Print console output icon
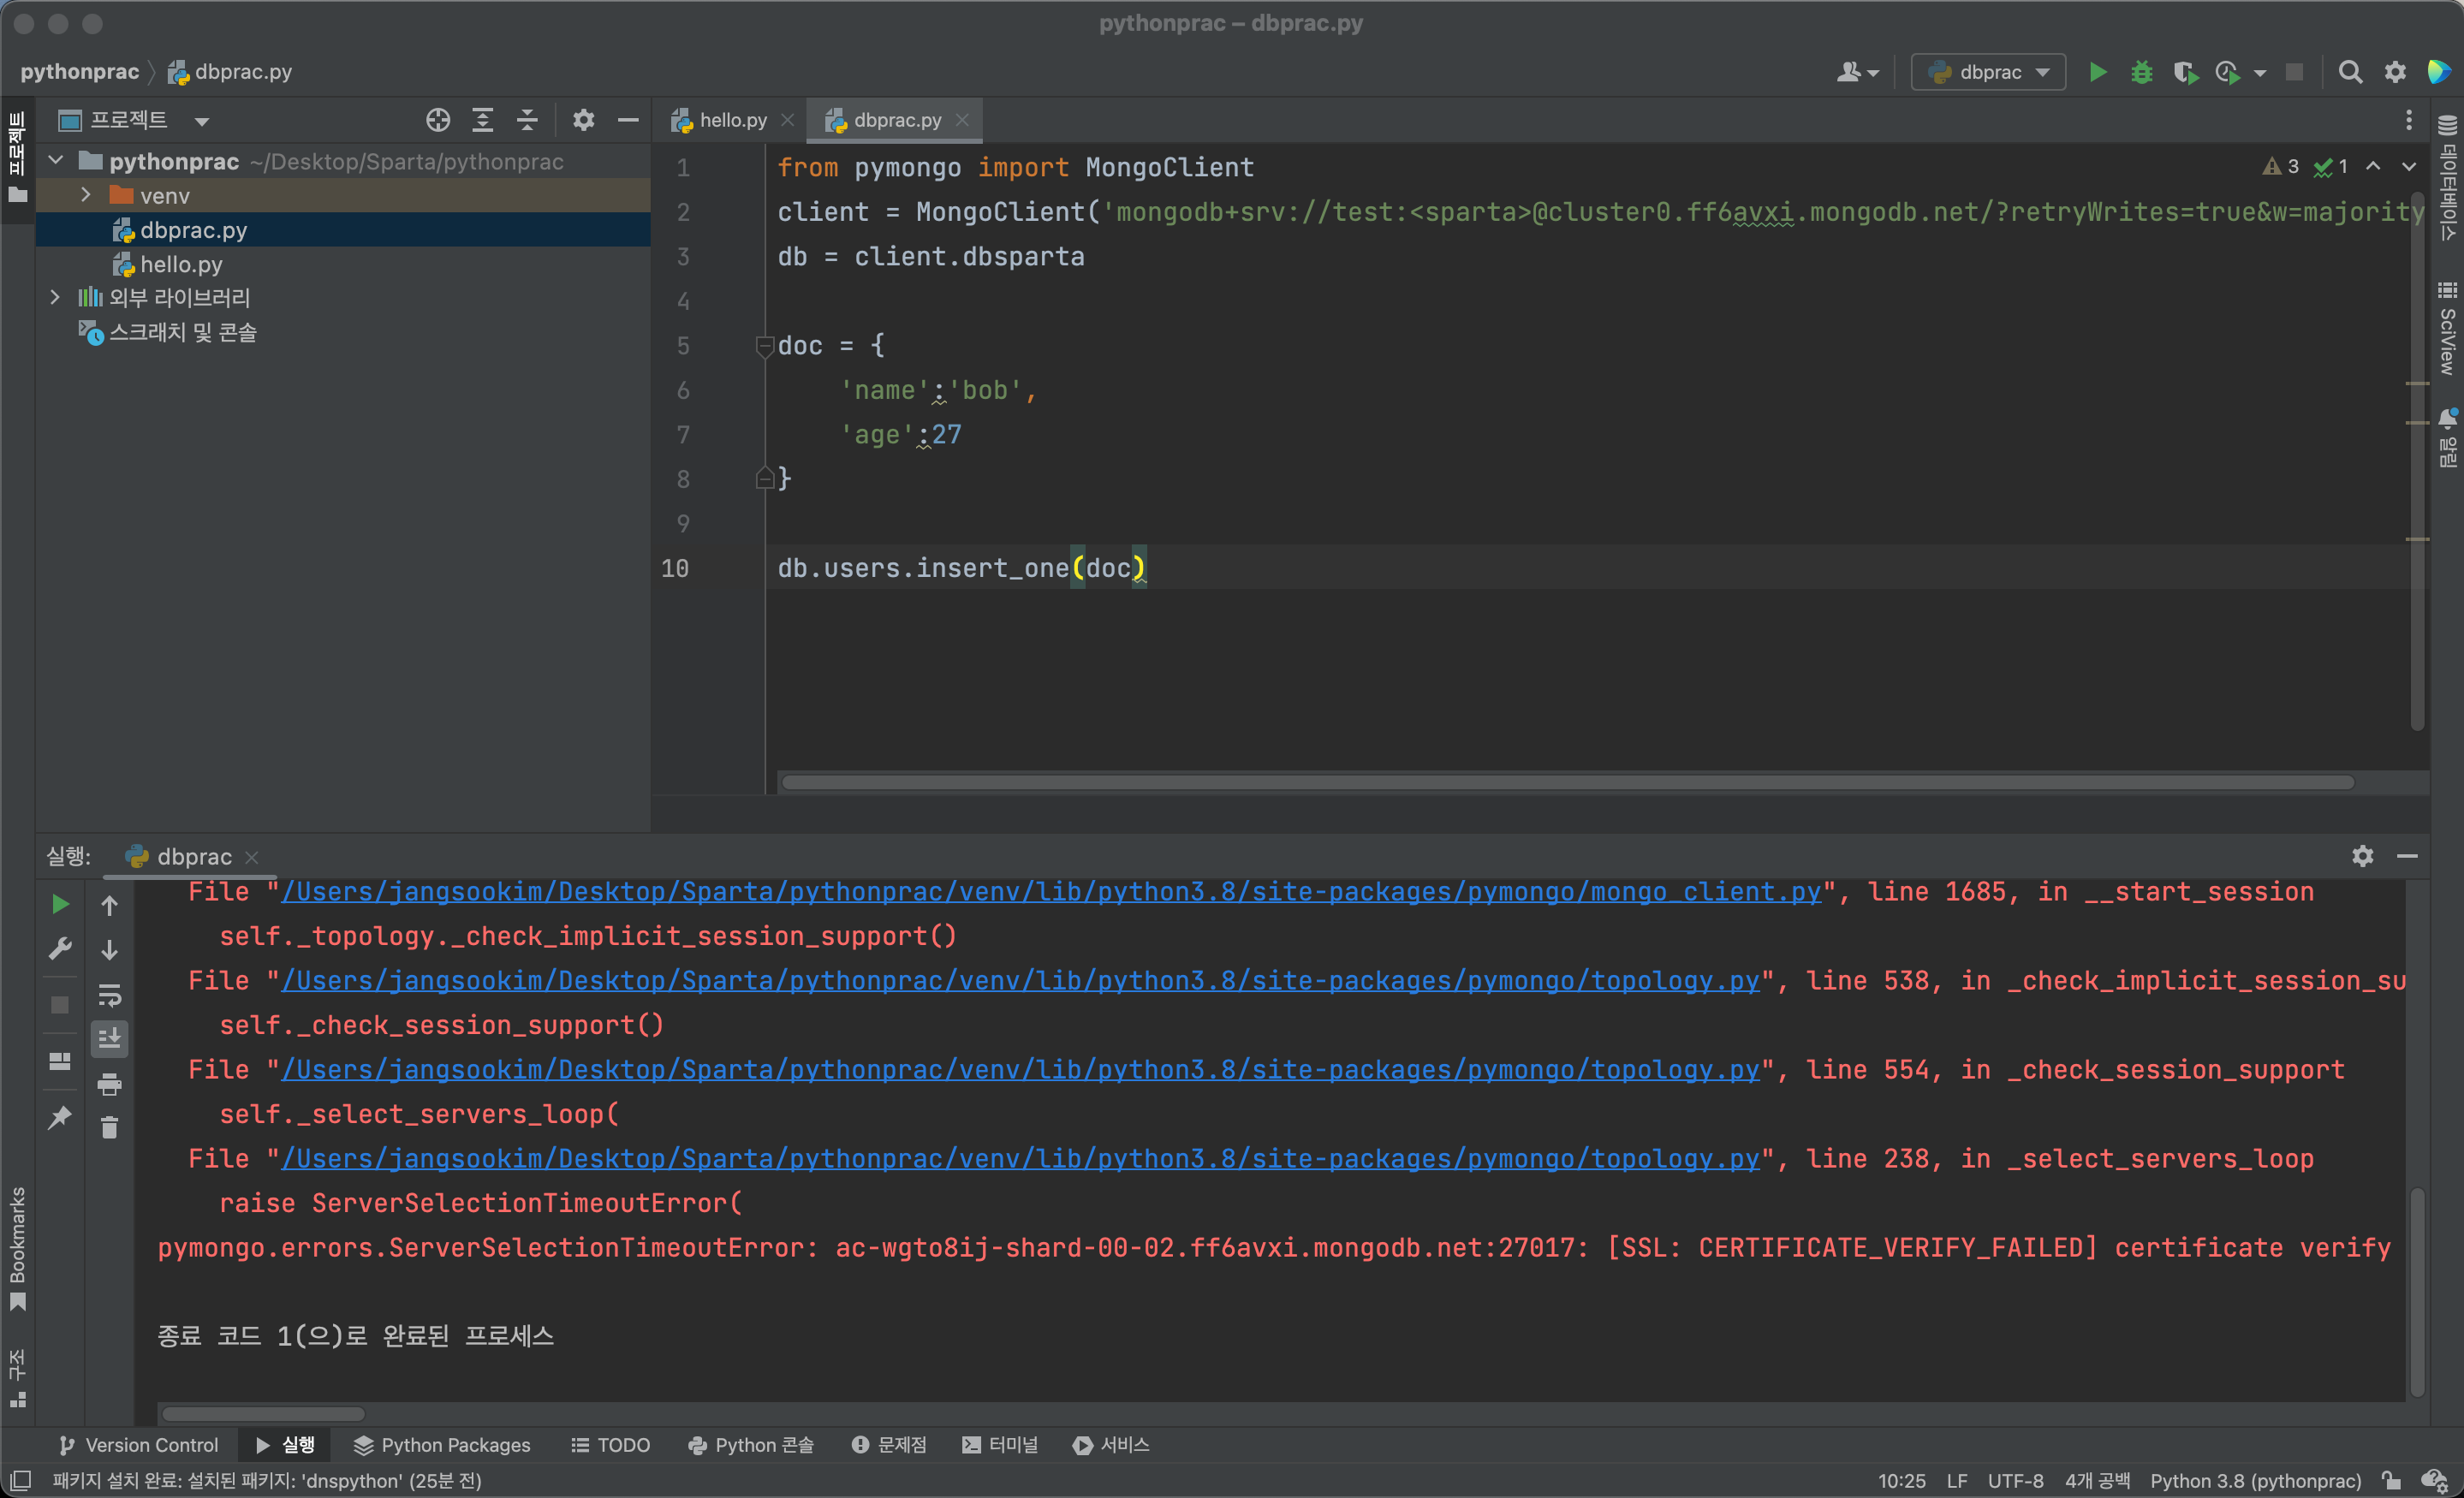2464x1498 pixels. pos(110,1084)
